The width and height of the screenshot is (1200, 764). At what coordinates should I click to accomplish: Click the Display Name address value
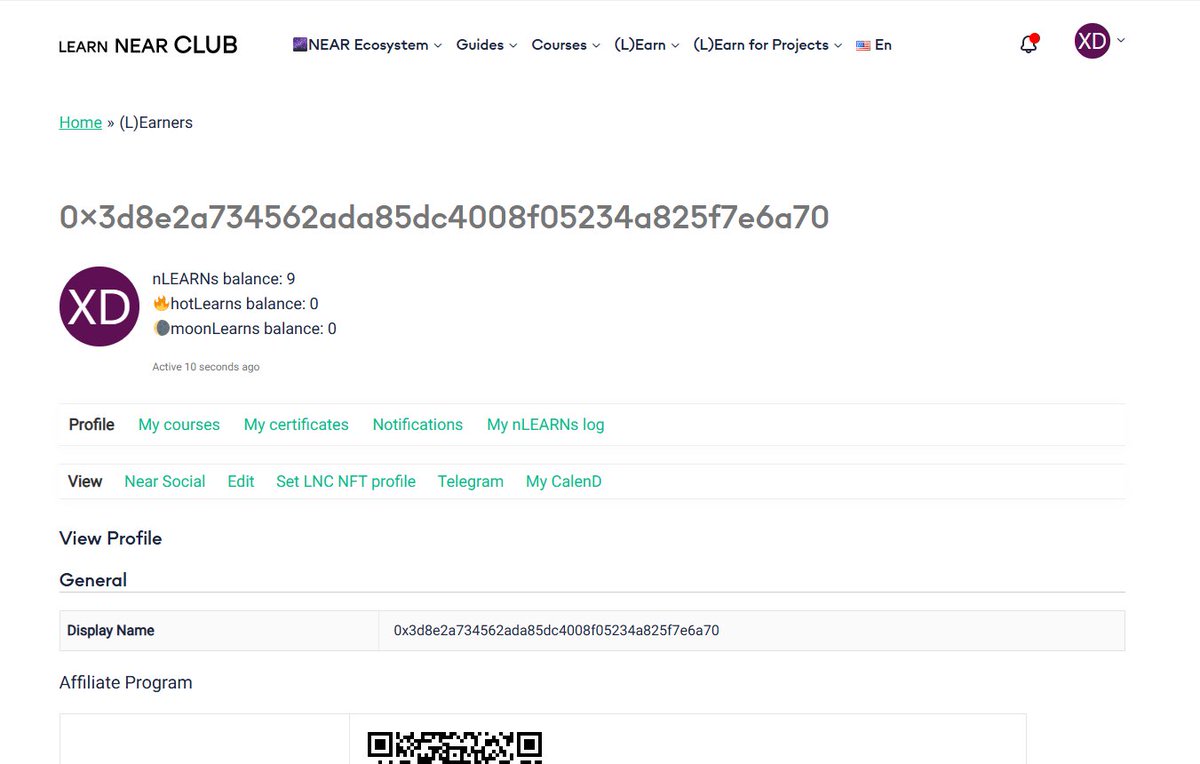pos(556,631)
